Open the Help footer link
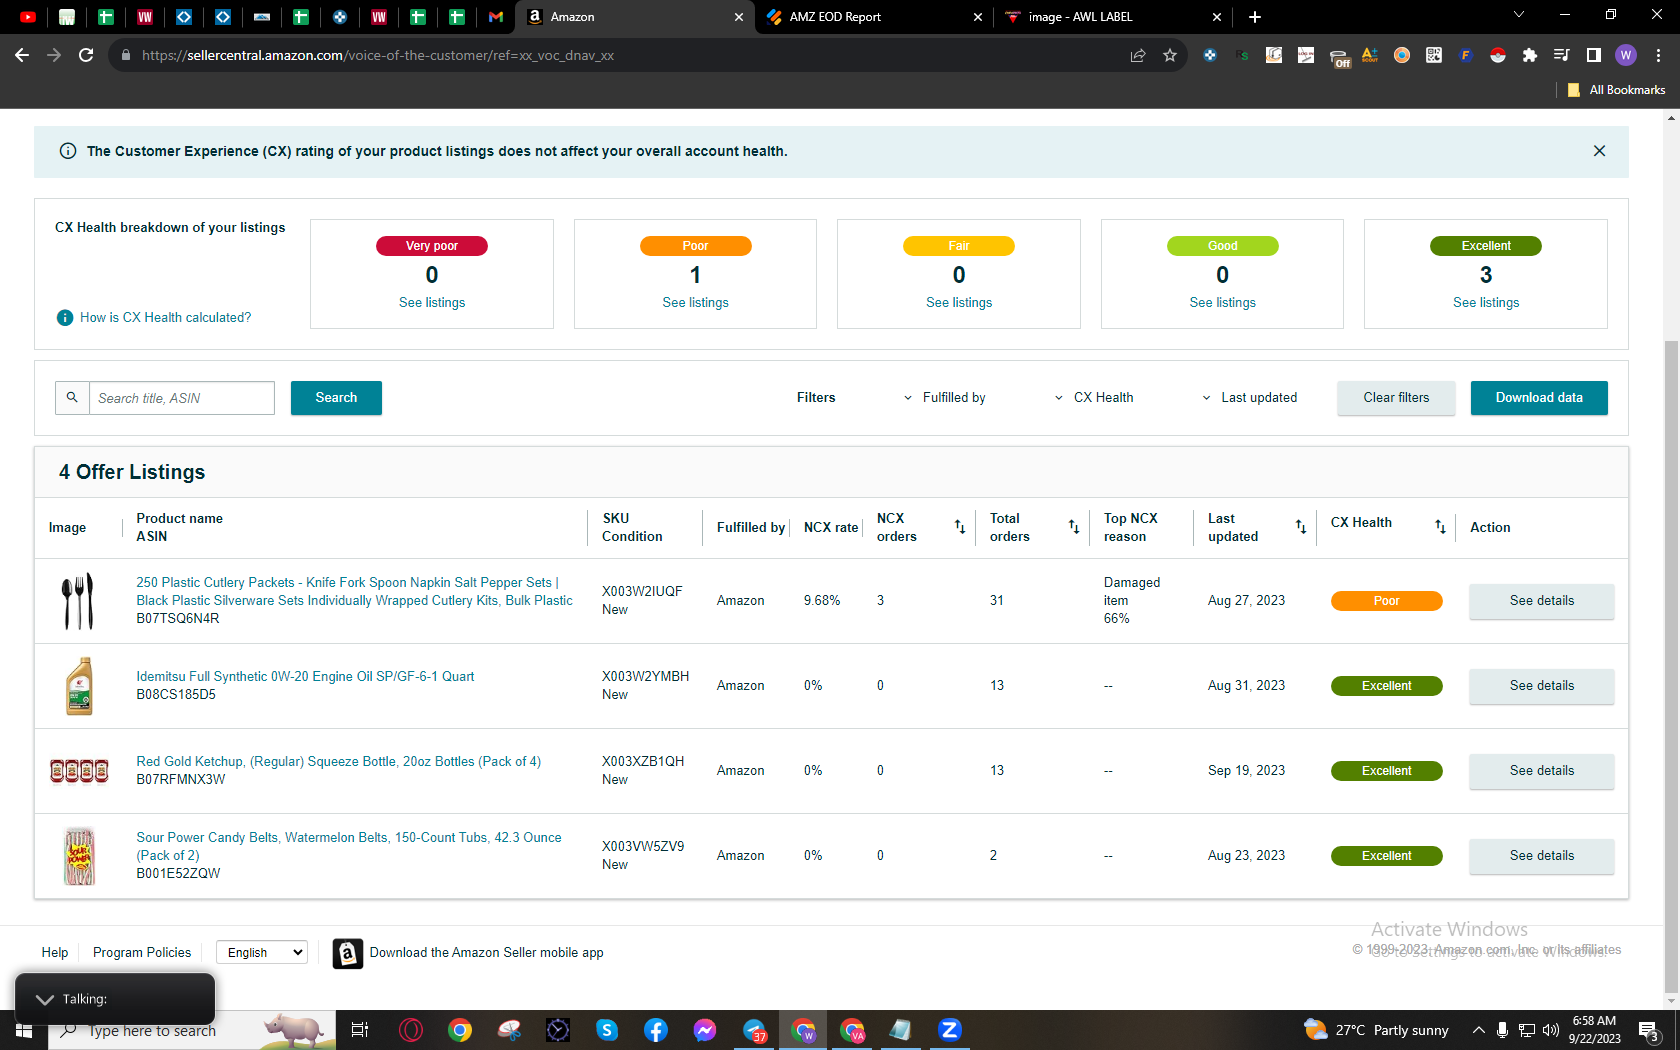This screenshot has width=1680, height=1050. tap(55, 953)
